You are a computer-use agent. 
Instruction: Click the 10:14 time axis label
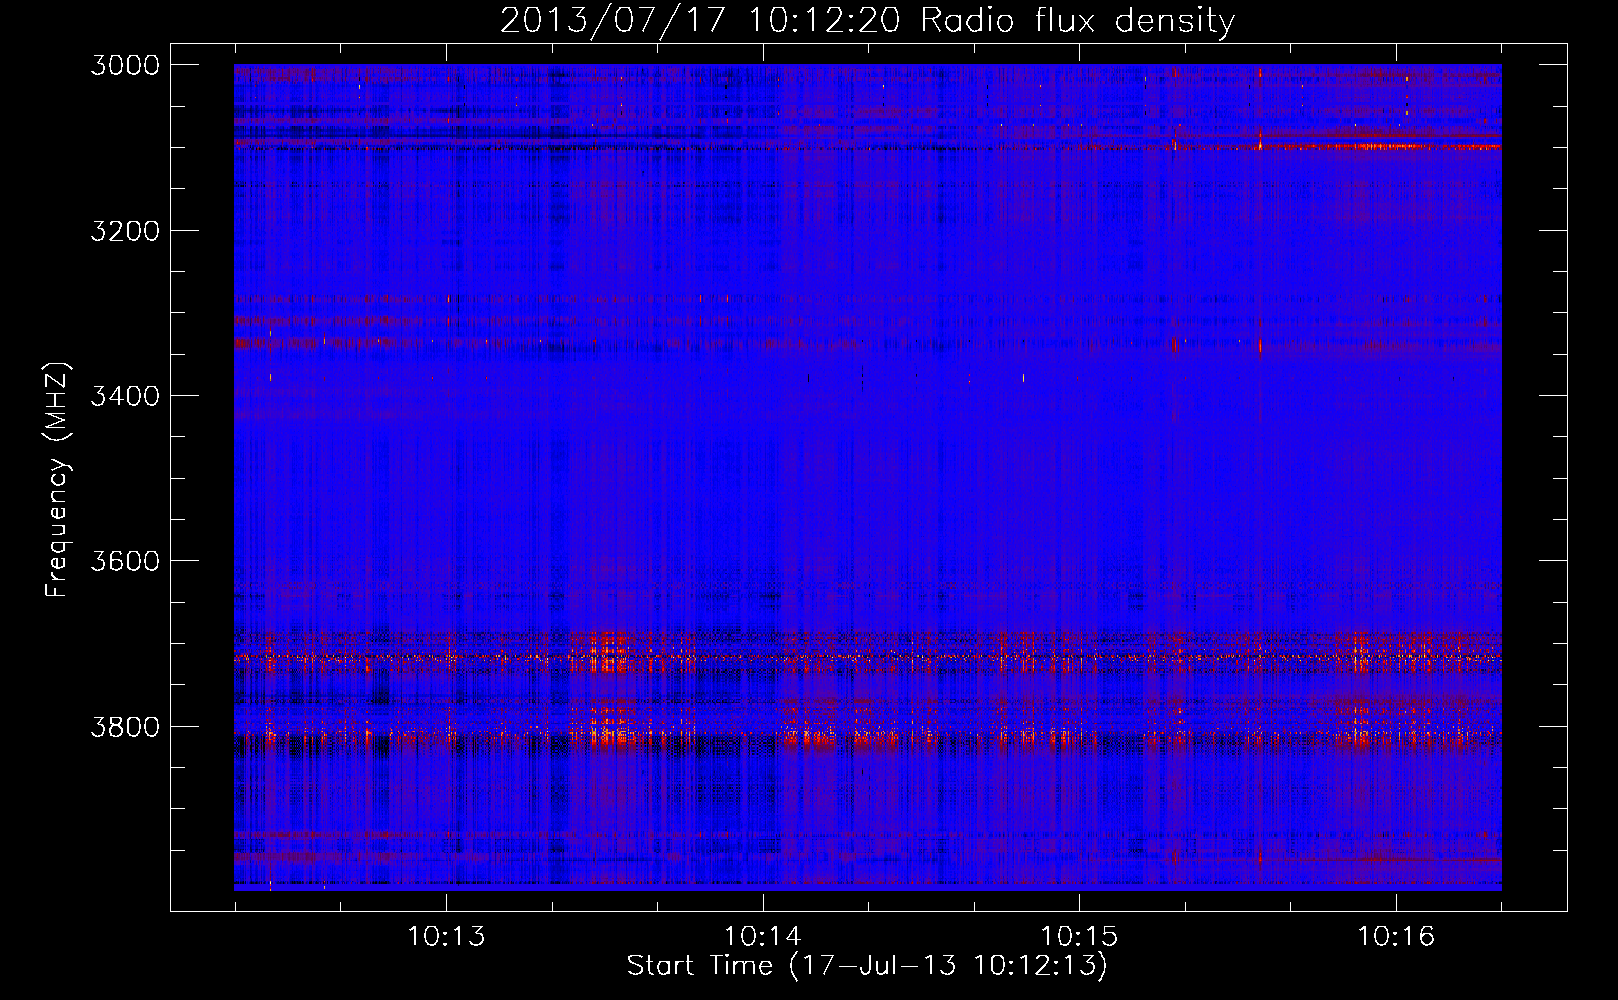(x=763, y=937)
